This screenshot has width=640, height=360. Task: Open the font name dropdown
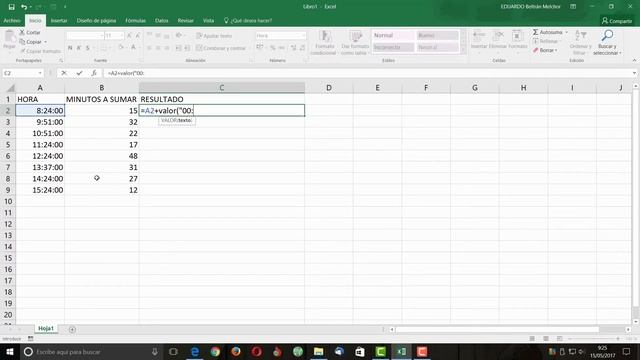click(x=102, y=36)
